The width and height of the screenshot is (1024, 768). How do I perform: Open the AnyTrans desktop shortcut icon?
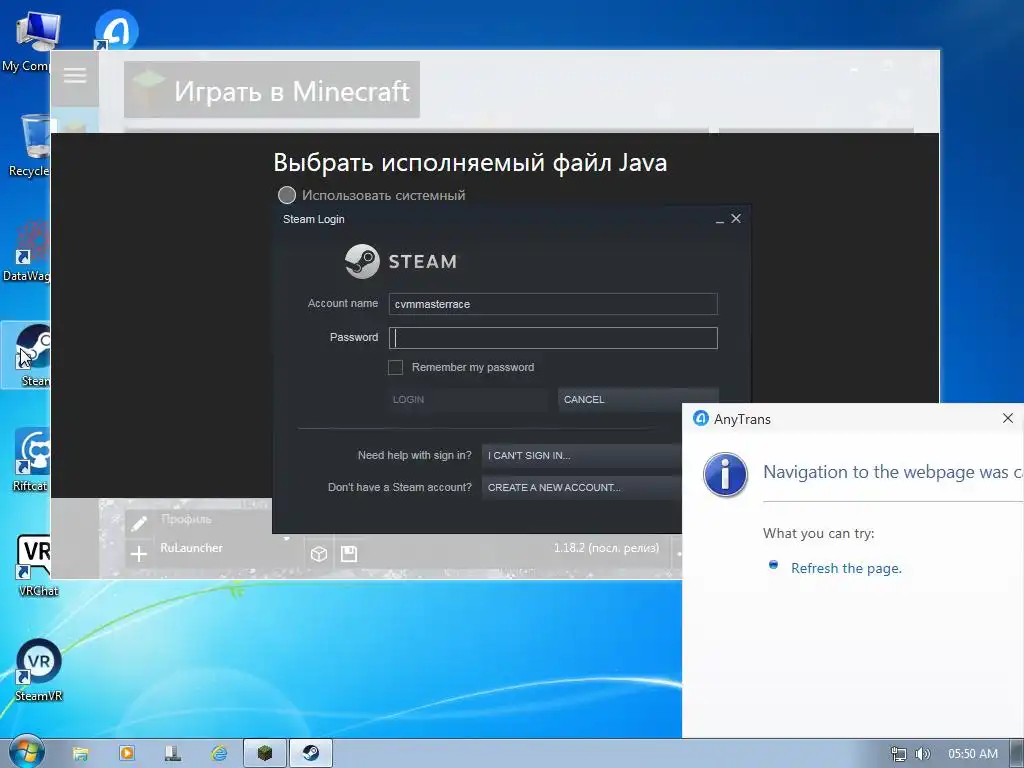(x=116, y=30)
